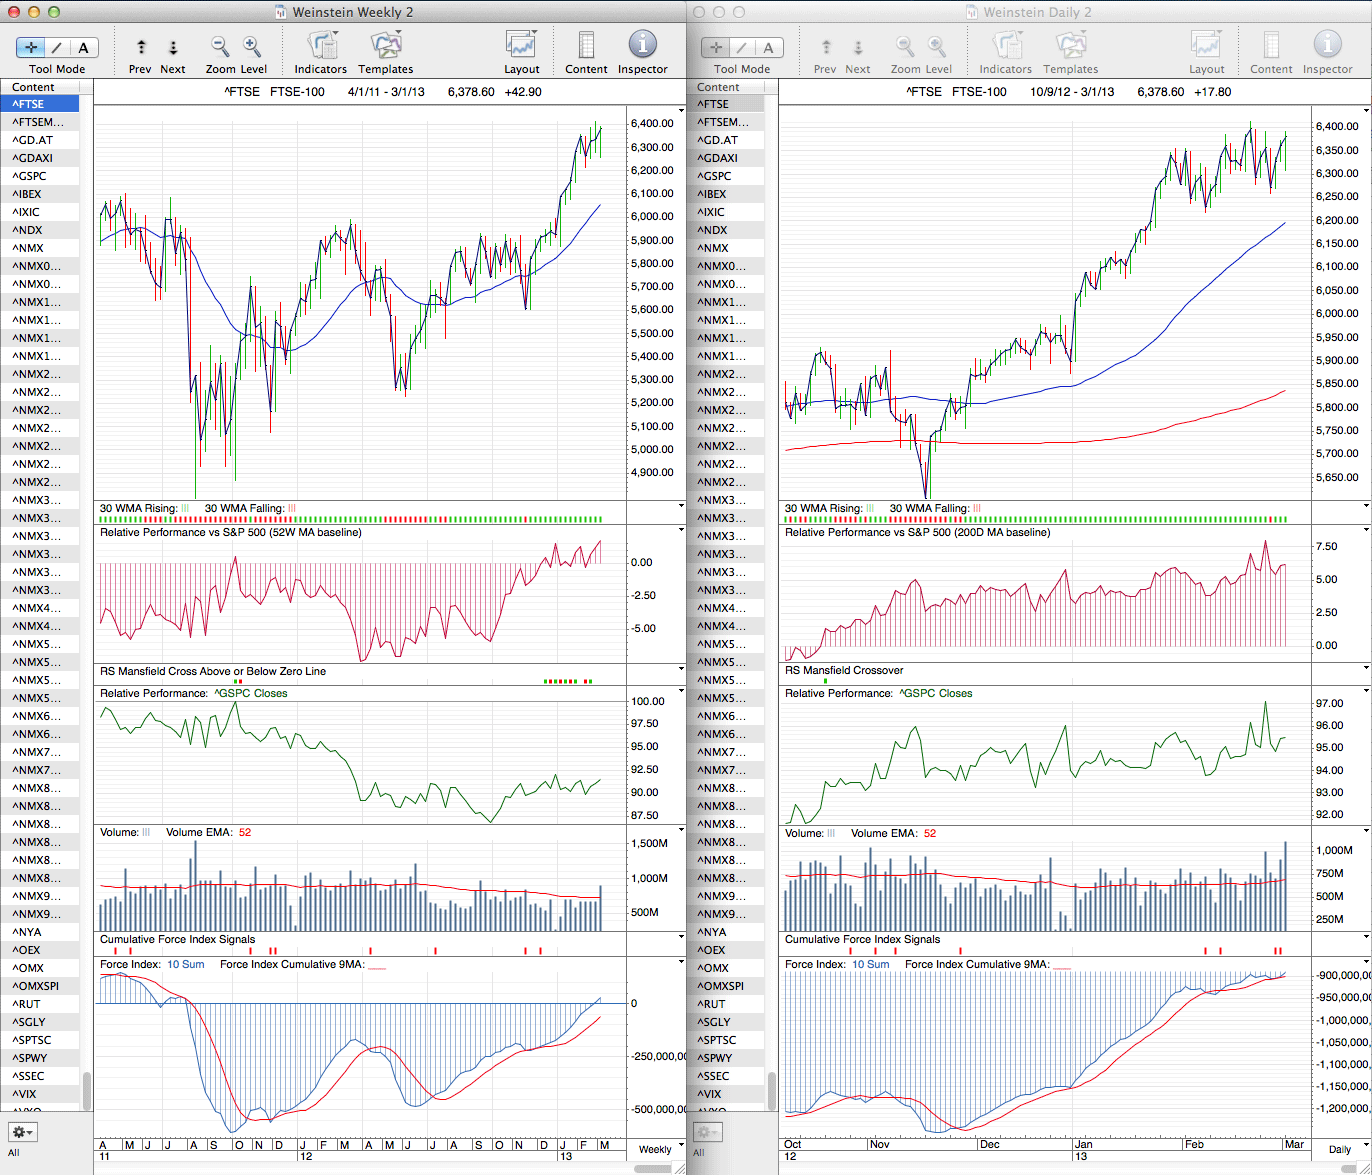This screenshot has width=1372, height=1175.
Task: Select ^GDAXI in the Weekly content list
Action: 34,158
